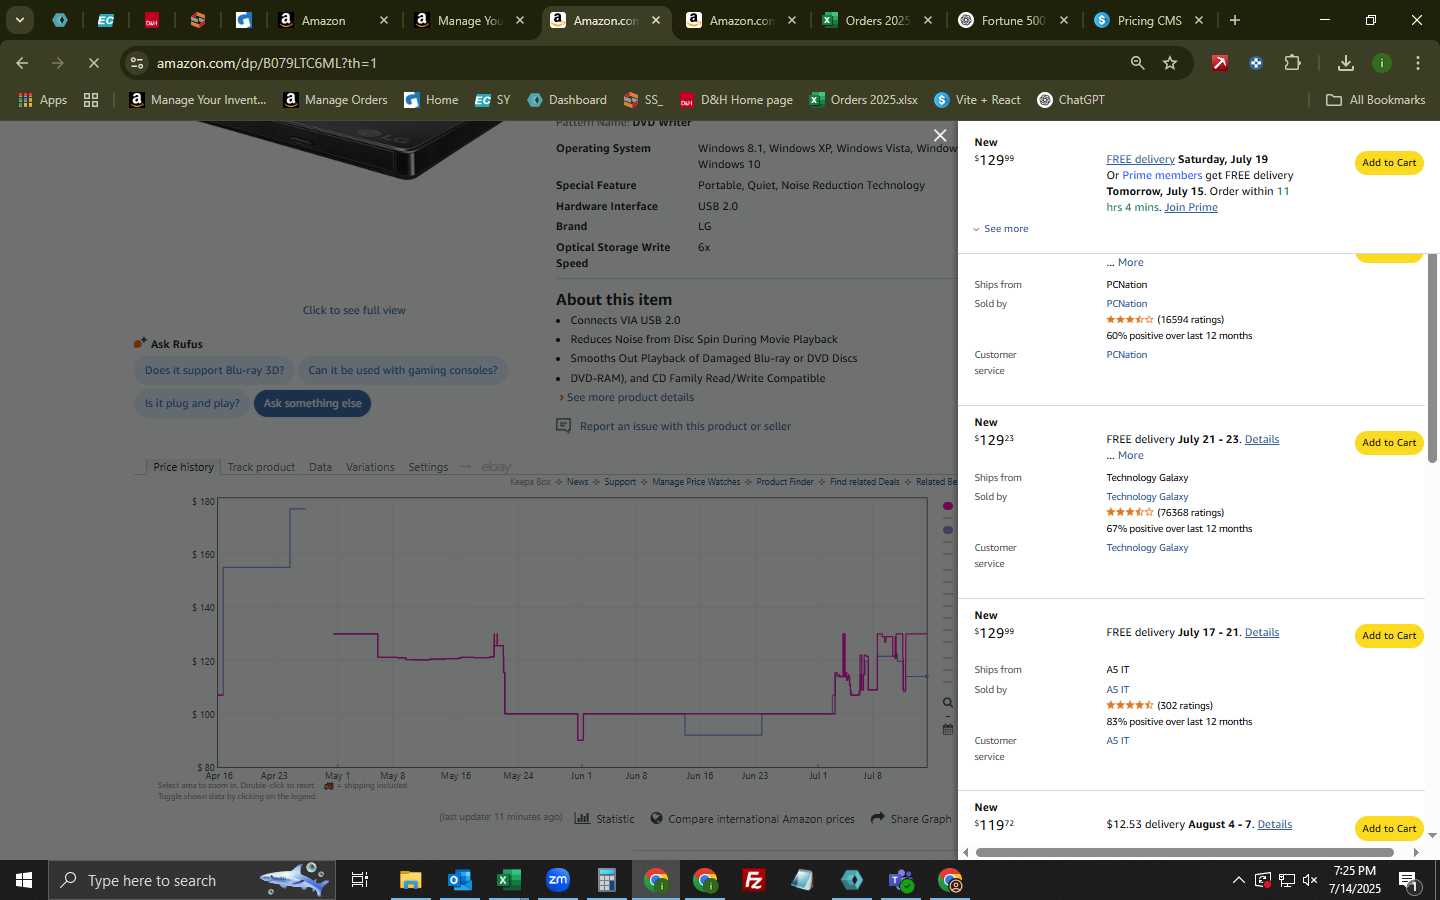1440x900 pixels.
Task: Open Apps bookmarks shortcut
Action: tap(43, 100)
